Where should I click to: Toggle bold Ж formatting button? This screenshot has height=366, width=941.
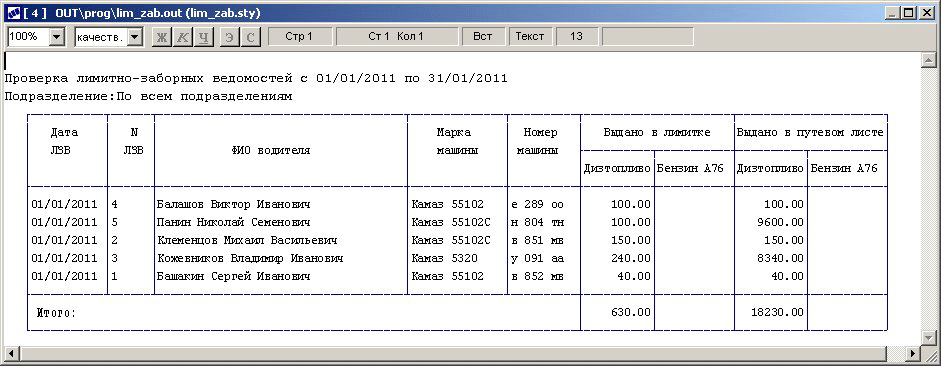[x=161, y=37]
